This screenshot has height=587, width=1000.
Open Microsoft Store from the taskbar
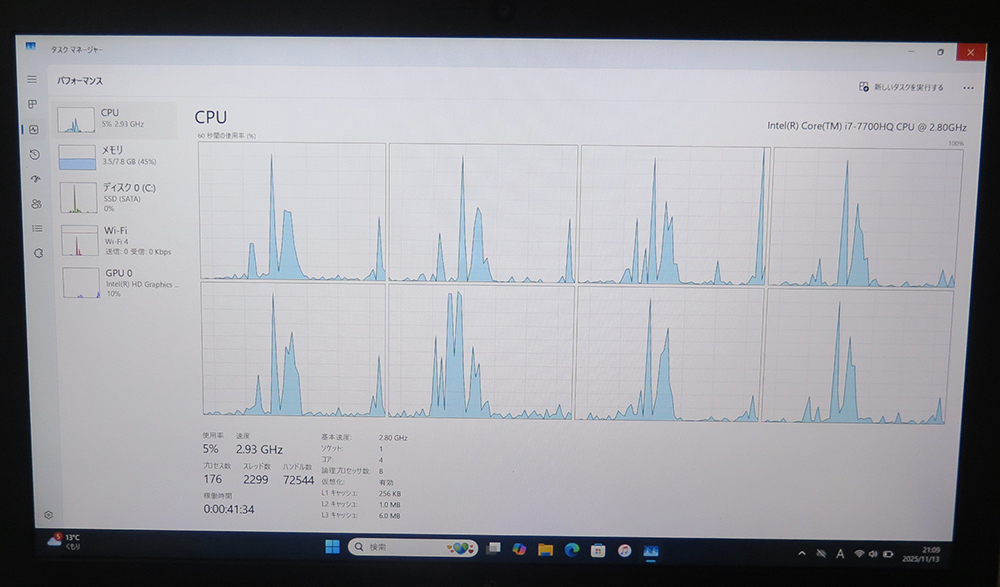coord(598,550)
